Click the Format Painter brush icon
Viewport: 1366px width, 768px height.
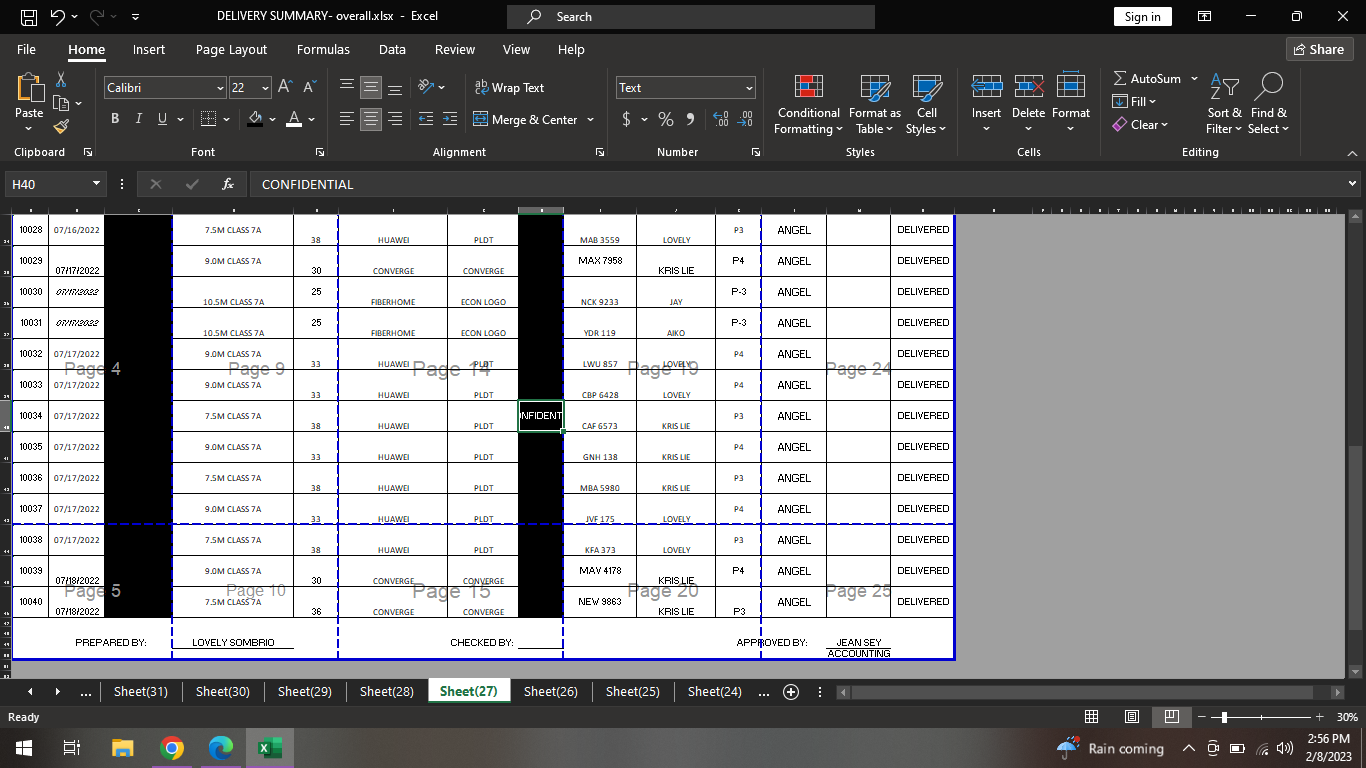(61, 127)
